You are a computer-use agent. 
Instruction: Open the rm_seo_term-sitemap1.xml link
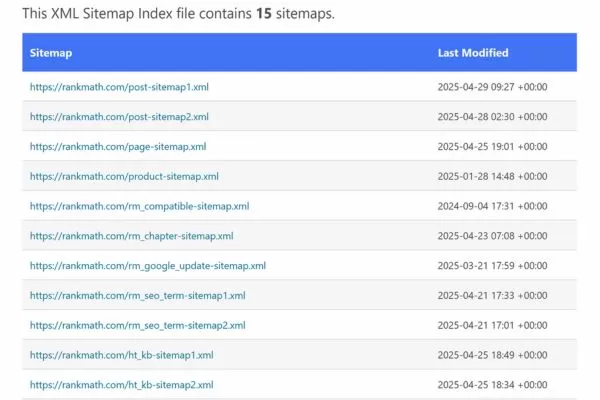pos(138,296)
